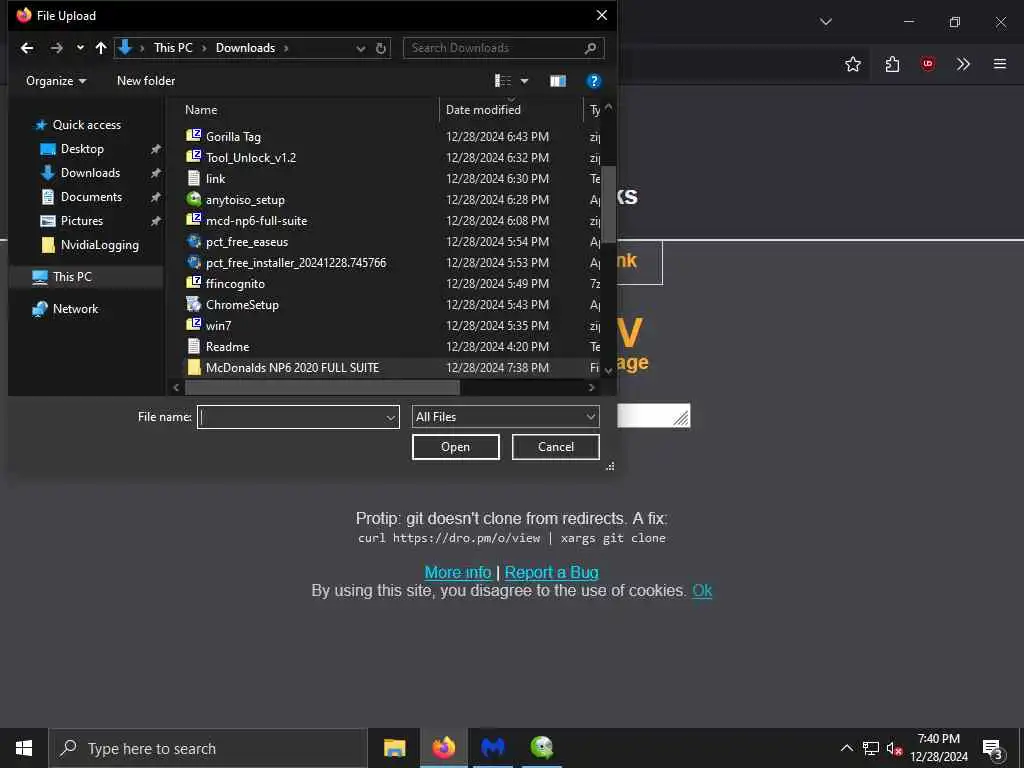Click the refresh icon beside address bar
This screenshot has width=1024, height=768.
click(x=381, y=48)
